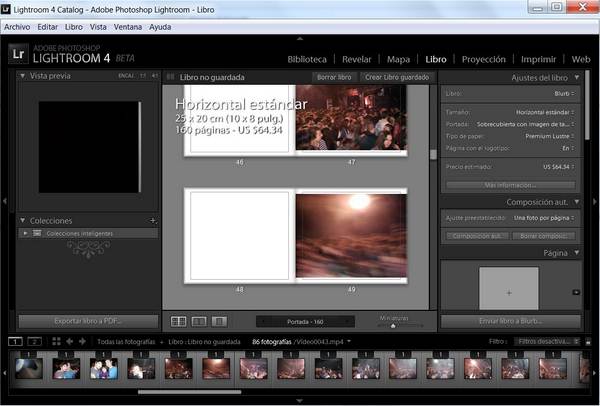The width and height of the screenshot is (600, 406).
Task: Toggle the filter lock switch
Action: click(x=588, y=341)
